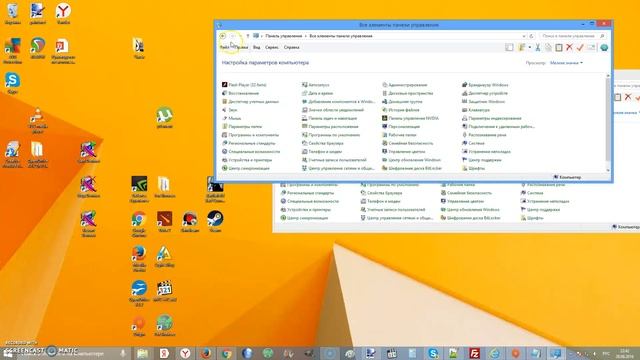Click the red X icon in back window toolbar

(x=628, y=97)
